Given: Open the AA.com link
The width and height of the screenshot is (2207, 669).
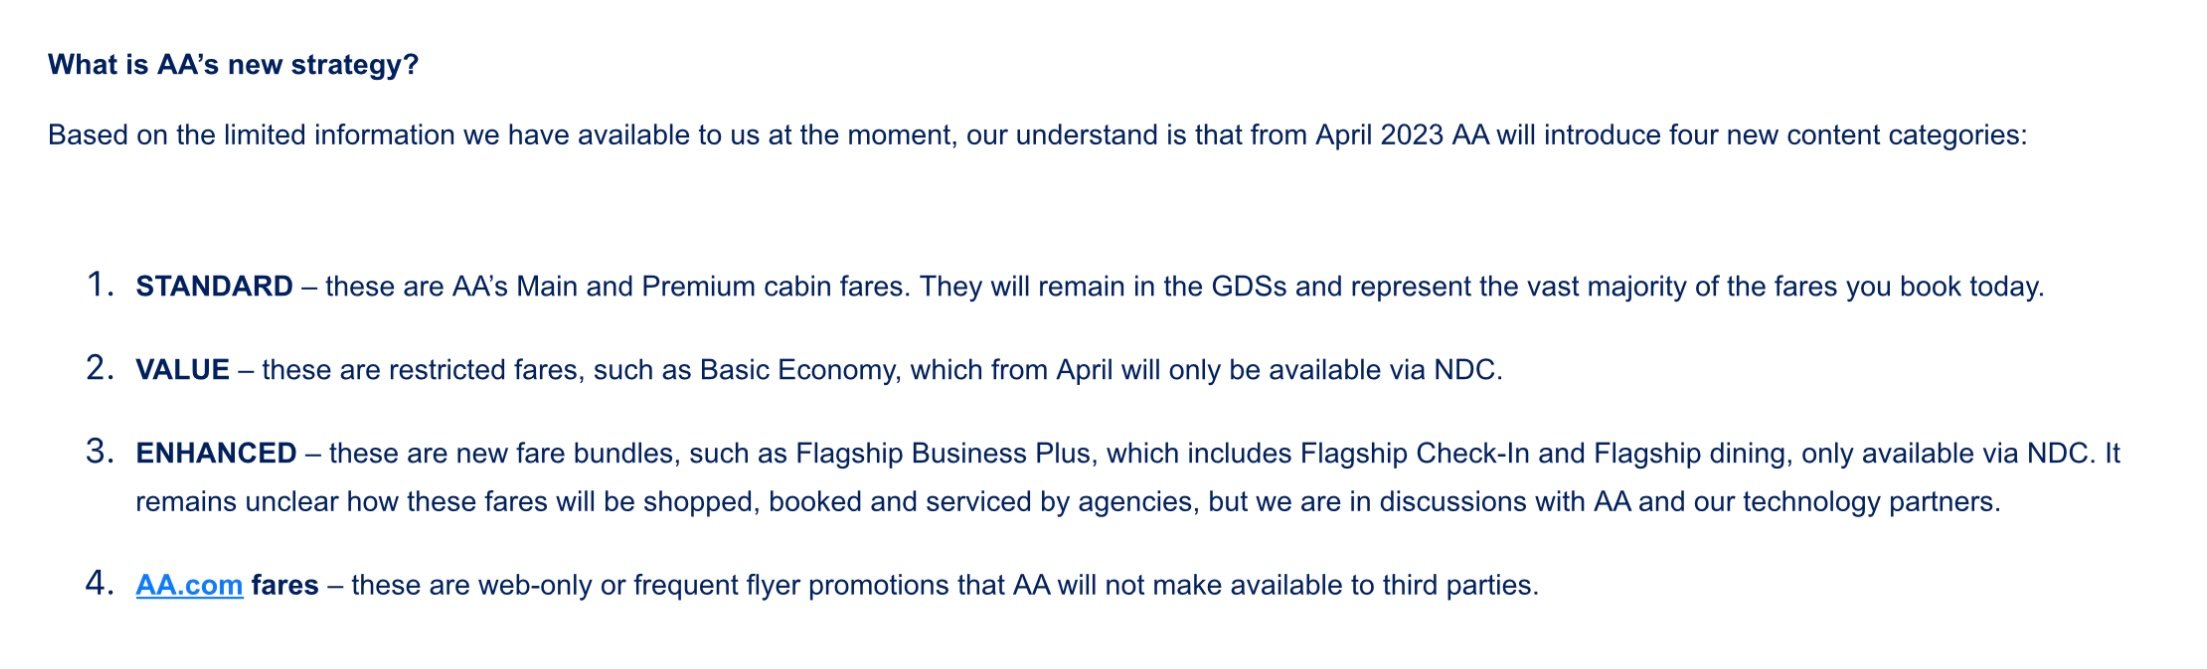Looking at the screenshot, I should (x=189, y=585).
